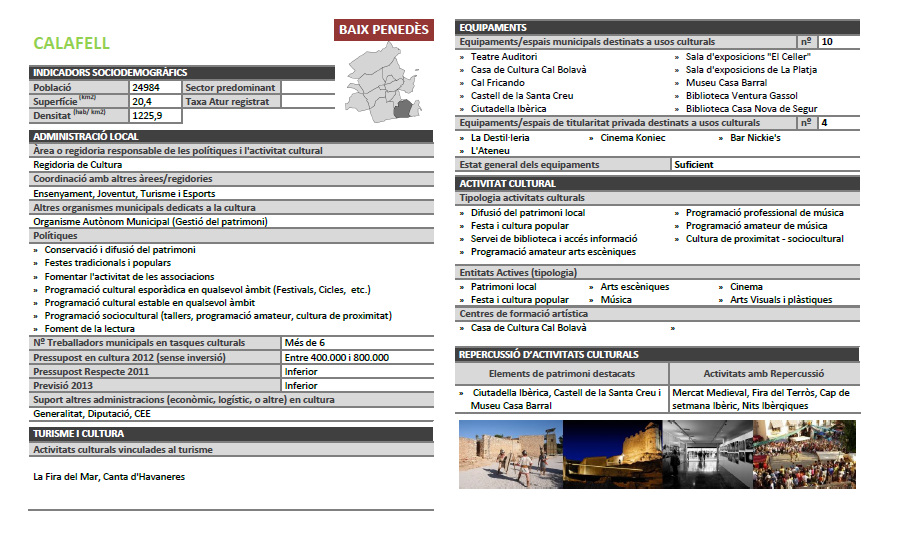
Task: Select Biblioteca Ventura Gassol item
Action: click(741, 96)
